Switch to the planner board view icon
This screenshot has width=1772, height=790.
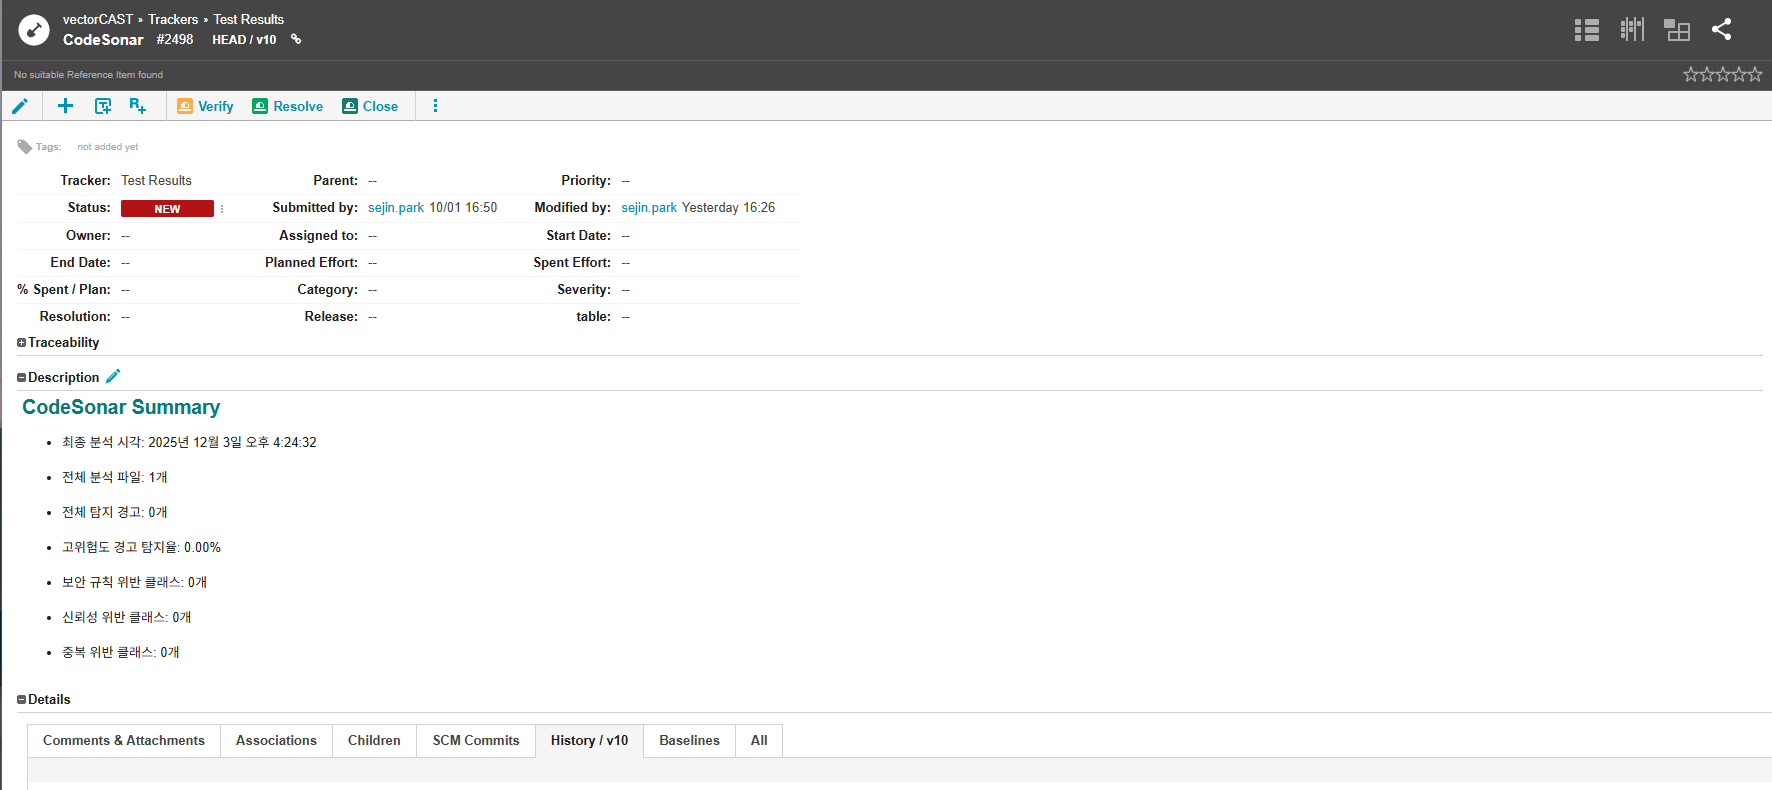click(1632, 30)
